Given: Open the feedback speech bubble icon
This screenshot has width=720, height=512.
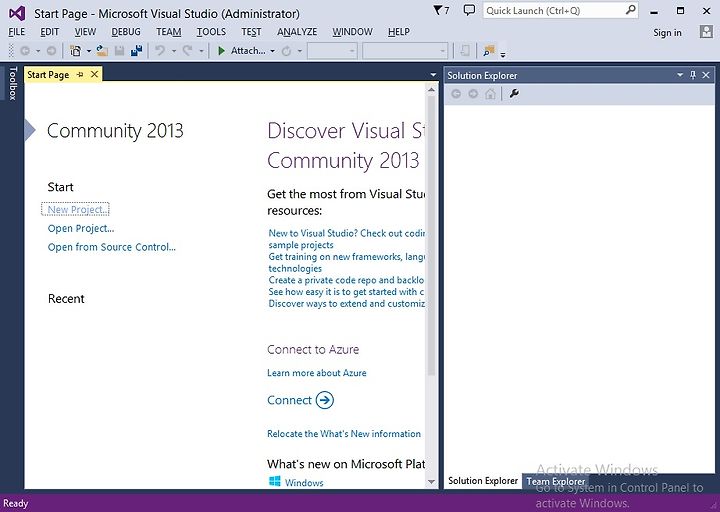Looking at the screenshot, I should [x=469, y=10].
